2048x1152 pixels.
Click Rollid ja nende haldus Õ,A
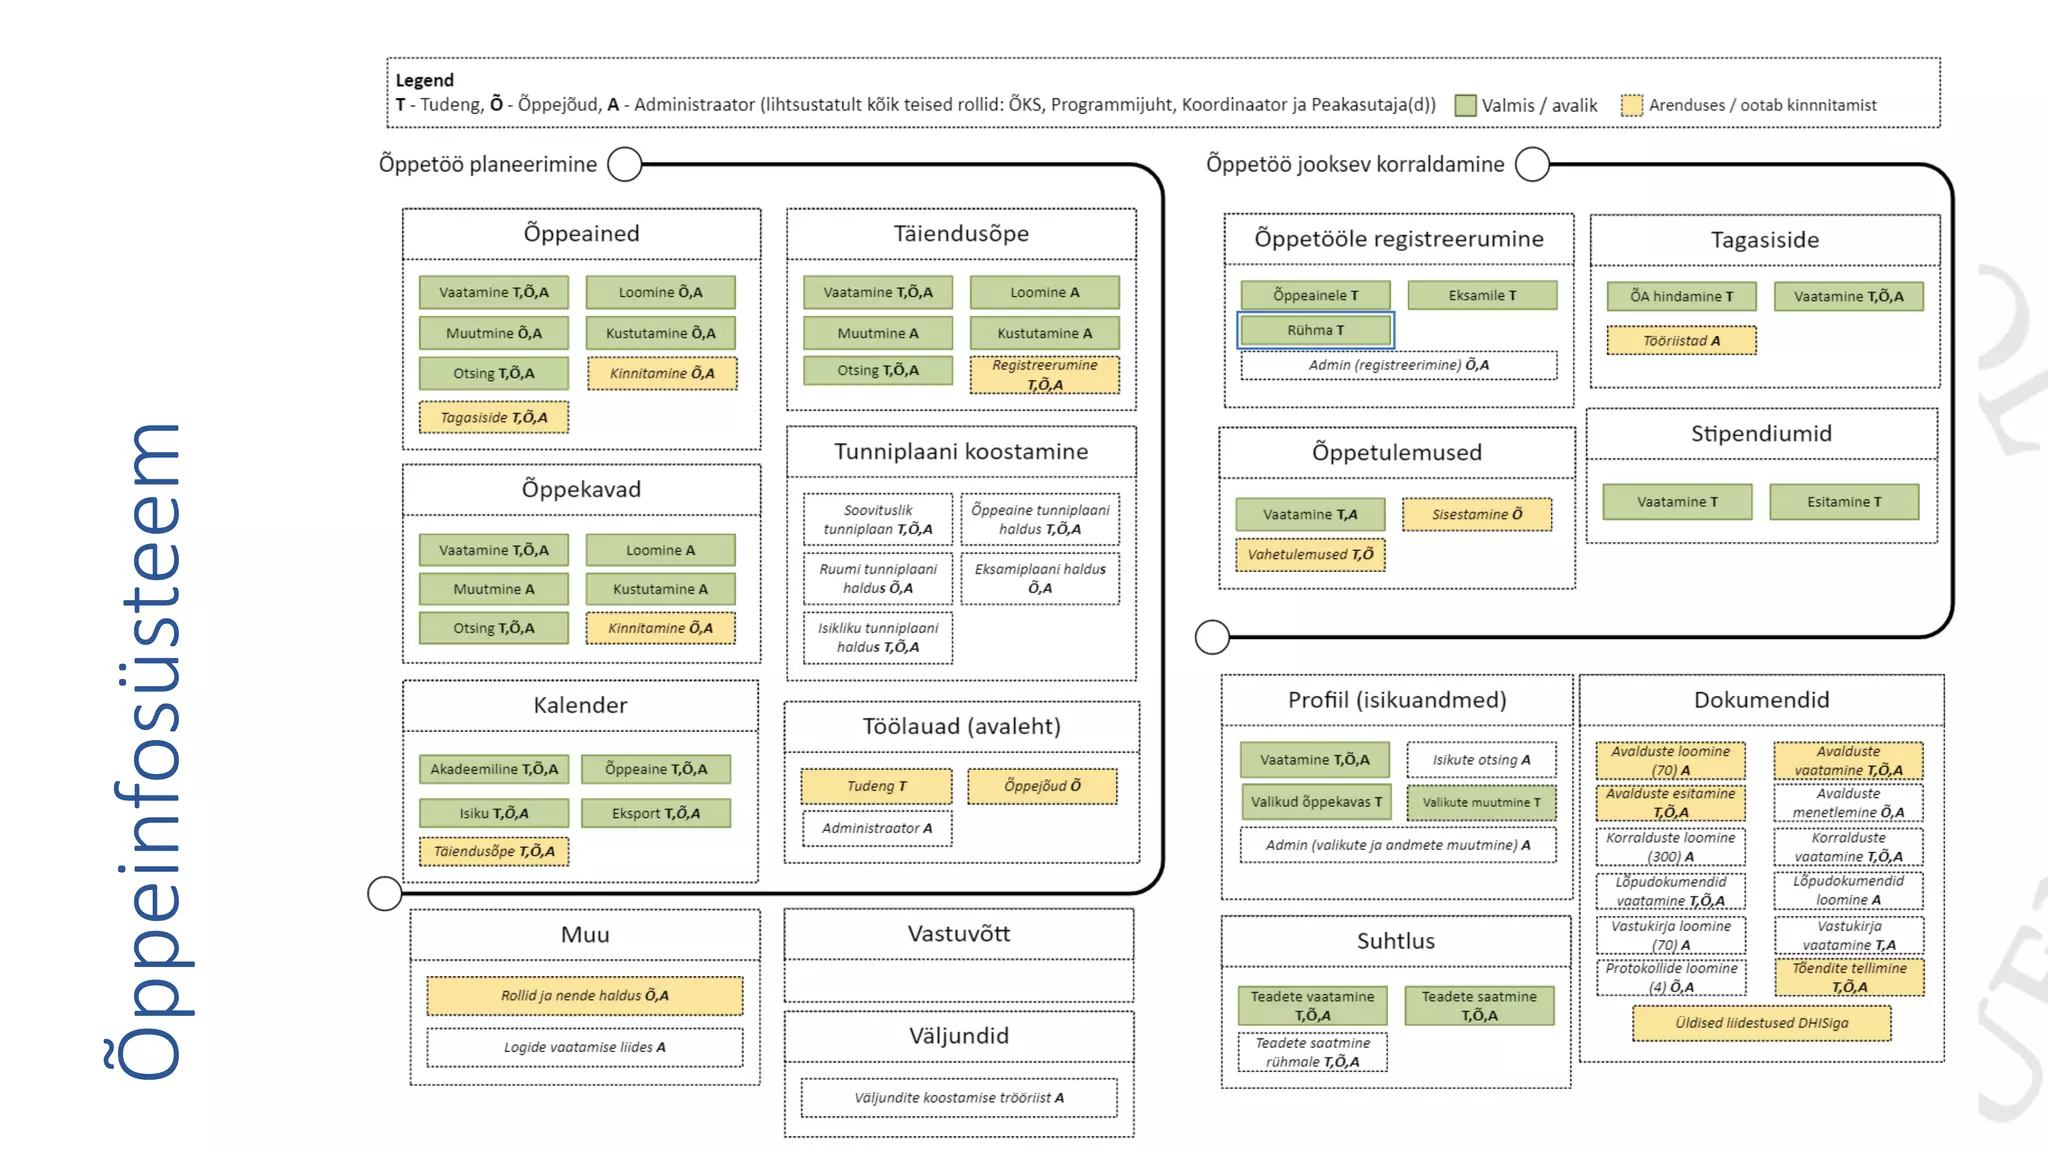click(x=585, y=995)
